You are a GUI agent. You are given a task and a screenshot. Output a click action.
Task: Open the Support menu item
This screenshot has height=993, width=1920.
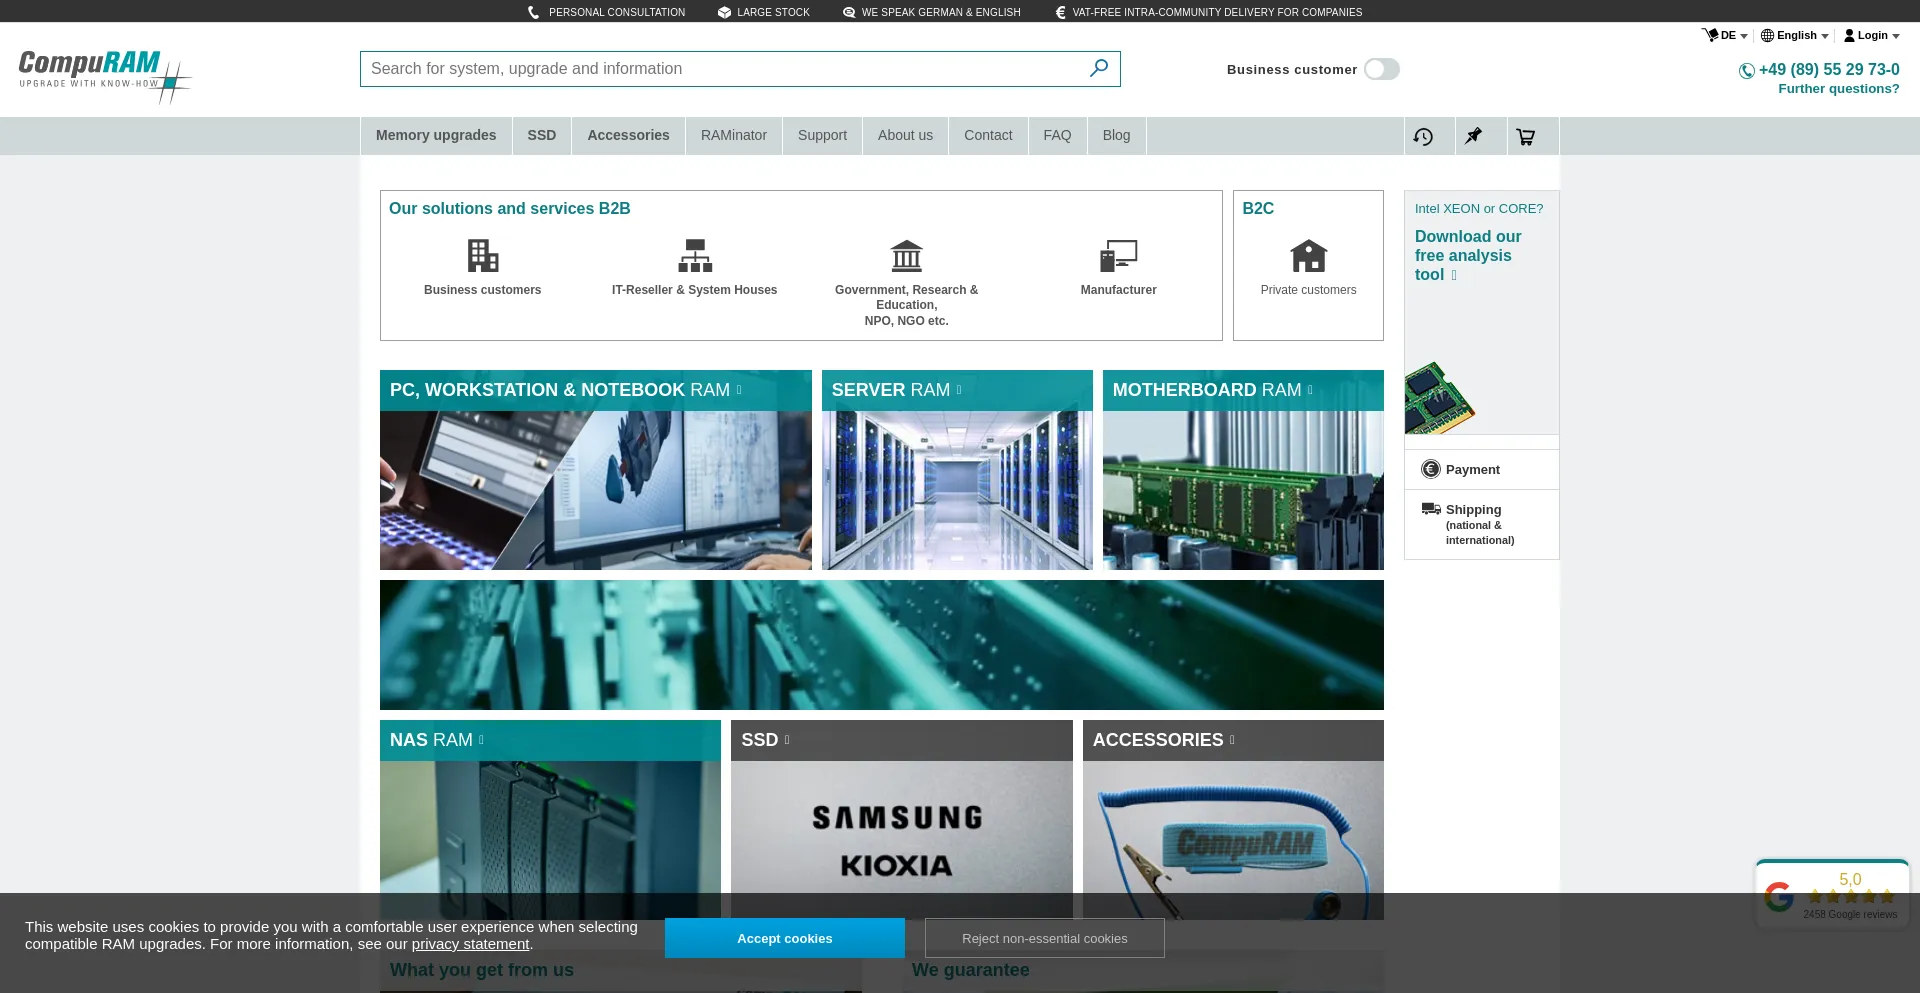822,136
